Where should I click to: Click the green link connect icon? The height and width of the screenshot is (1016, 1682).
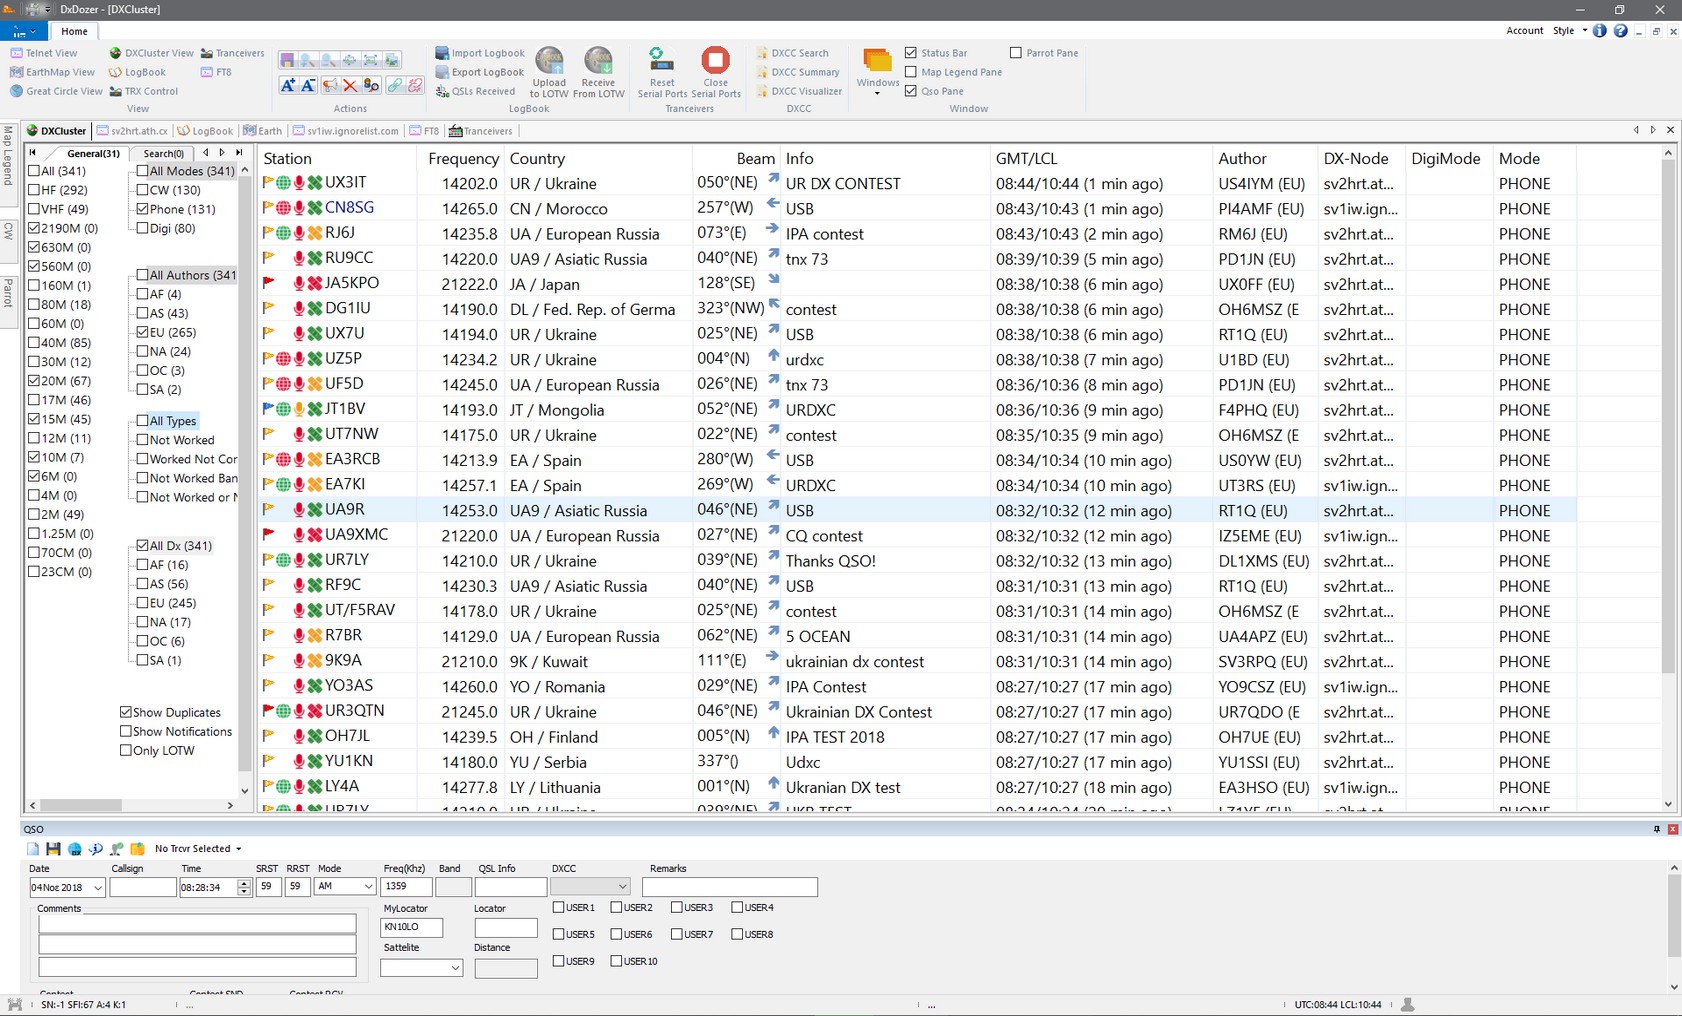pyautogui.click(x=395, y=86)
